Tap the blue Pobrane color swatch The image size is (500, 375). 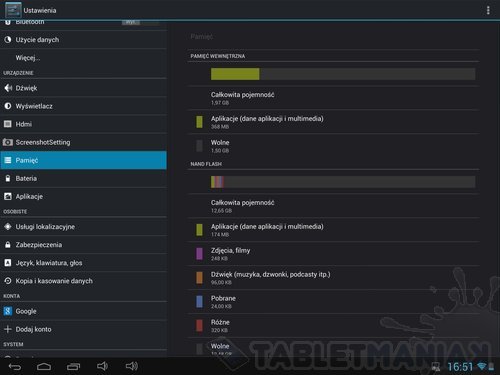pos(199,302)
